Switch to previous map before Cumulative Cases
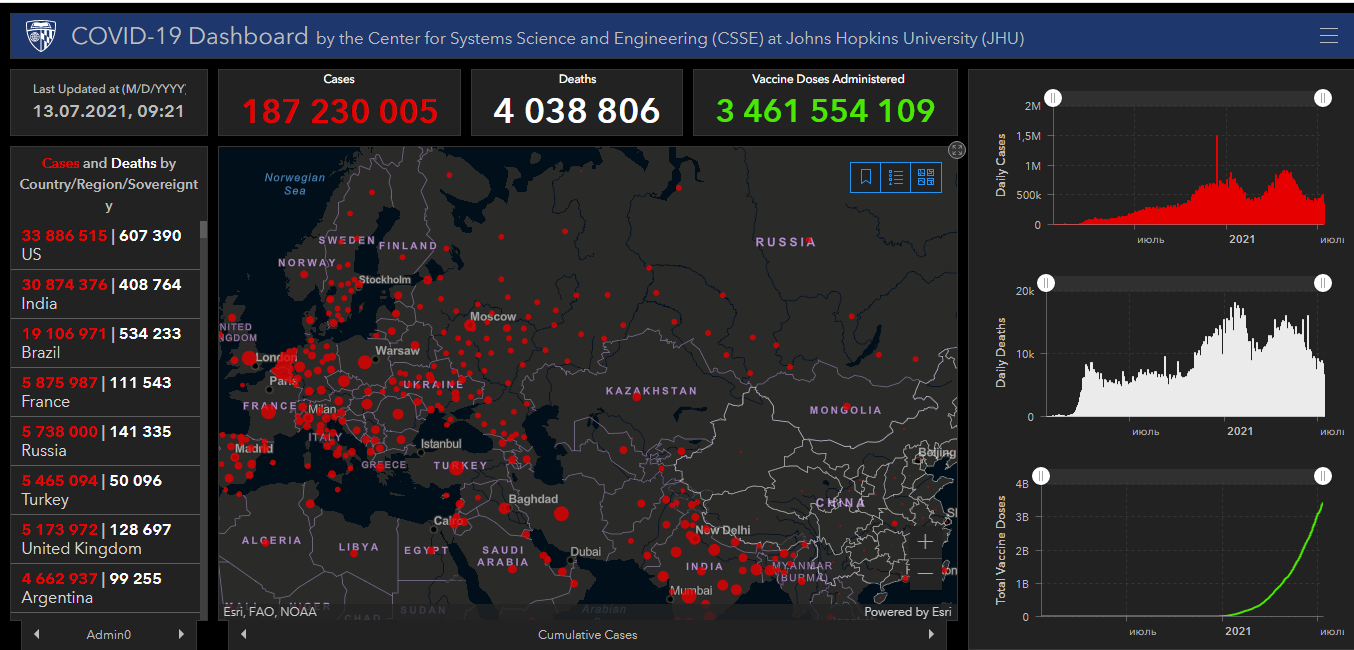 pos(244,634)
